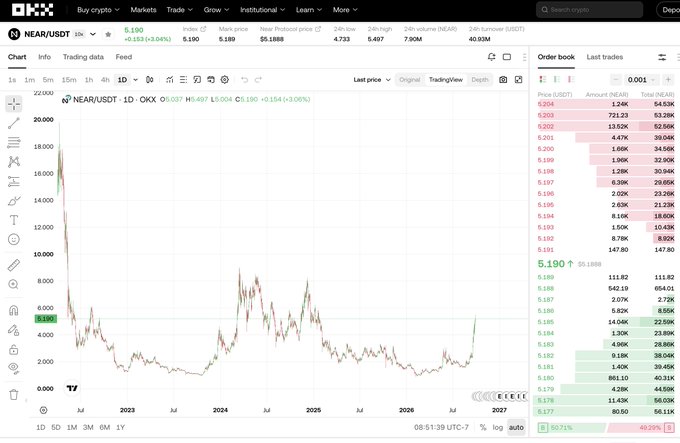
Task: Open the Markets page
Action: tap(143, 10)
